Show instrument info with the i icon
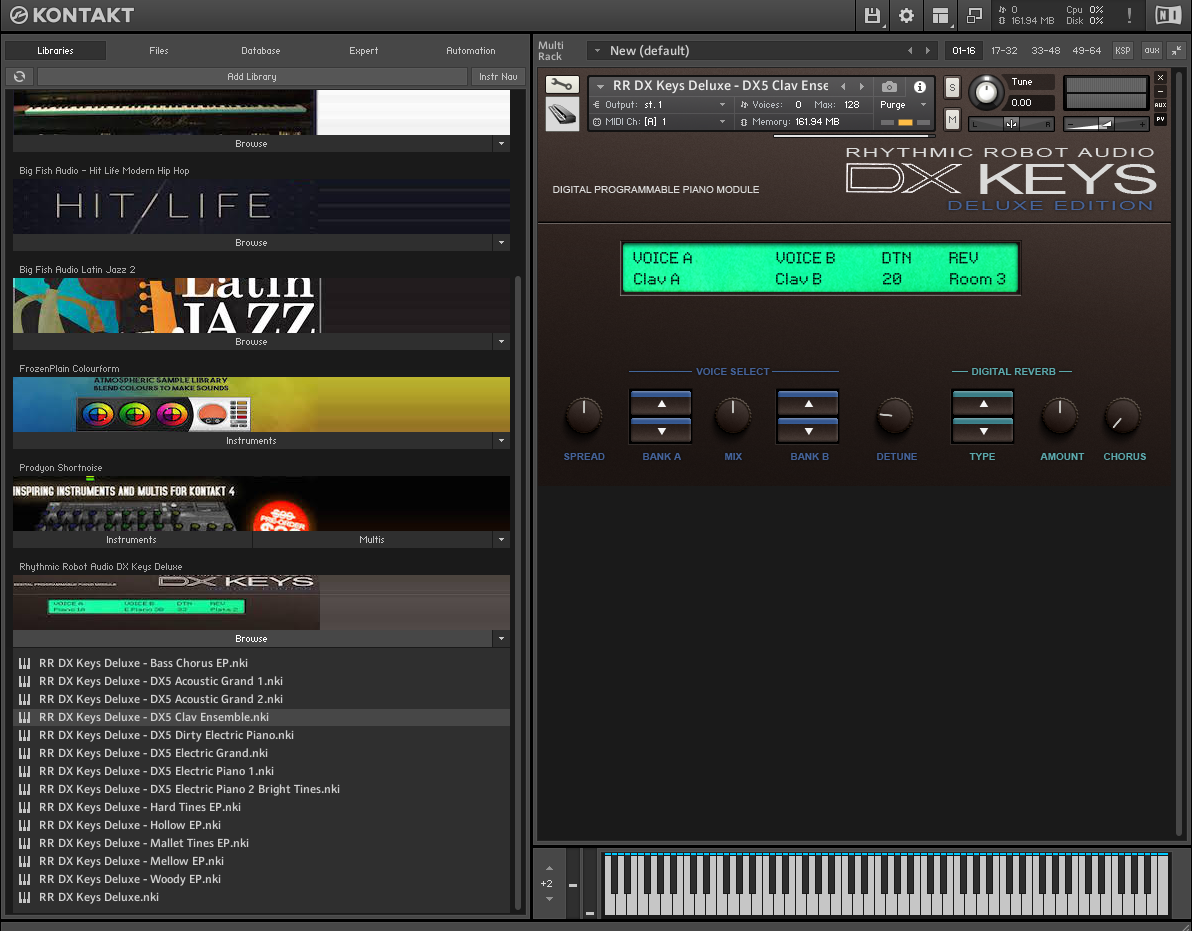 coord(920,87)
